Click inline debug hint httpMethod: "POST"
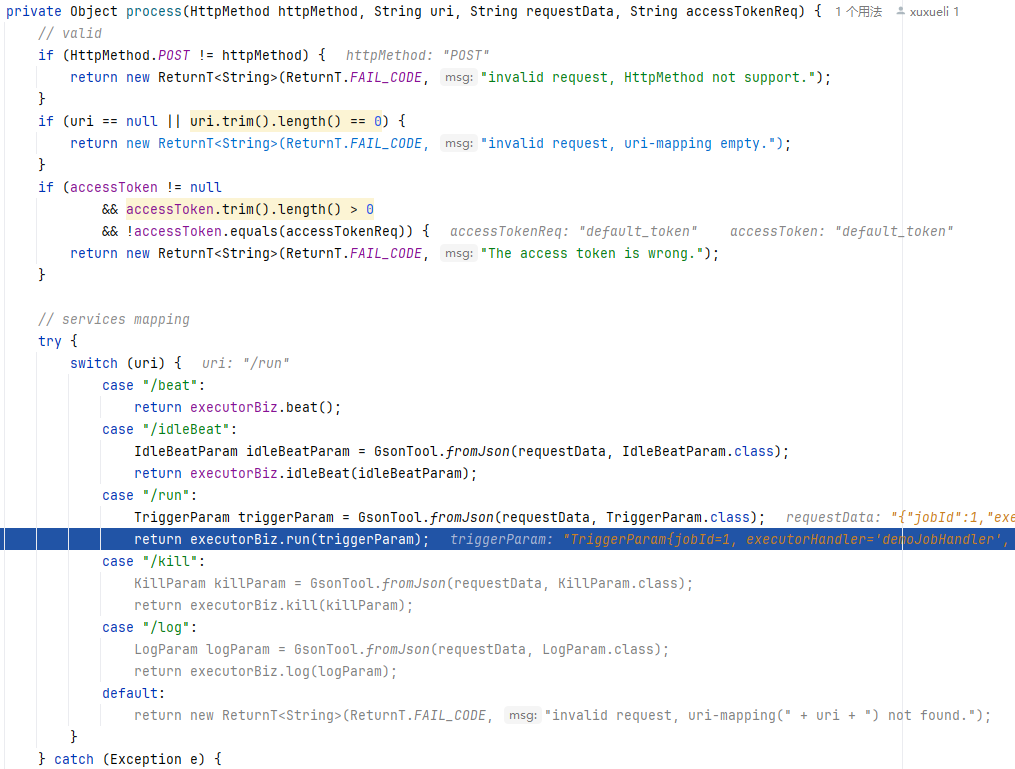The width and height of the screenshot is (1015, 769). 418,55
